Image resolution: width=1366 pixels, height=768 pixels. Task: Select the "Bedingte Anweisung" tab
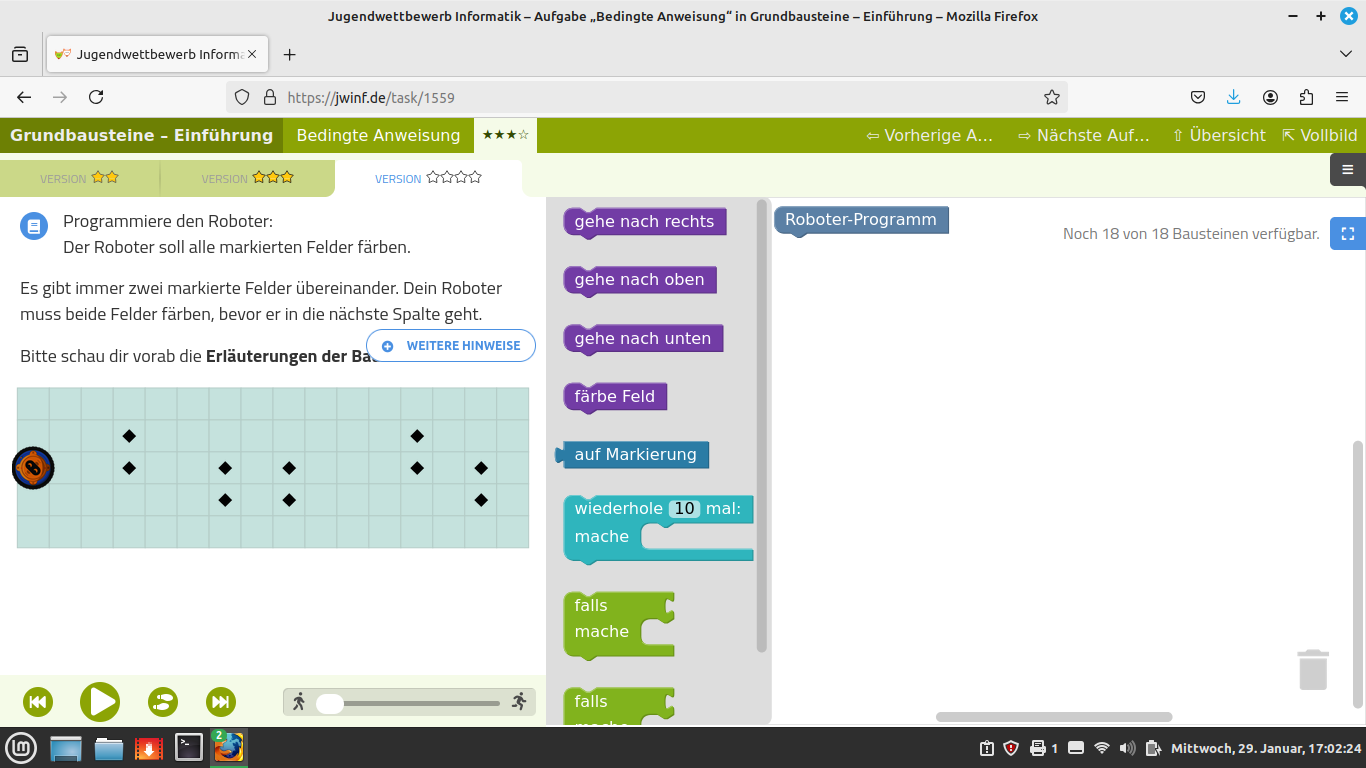pyautogui.click(x=377, y=134)
